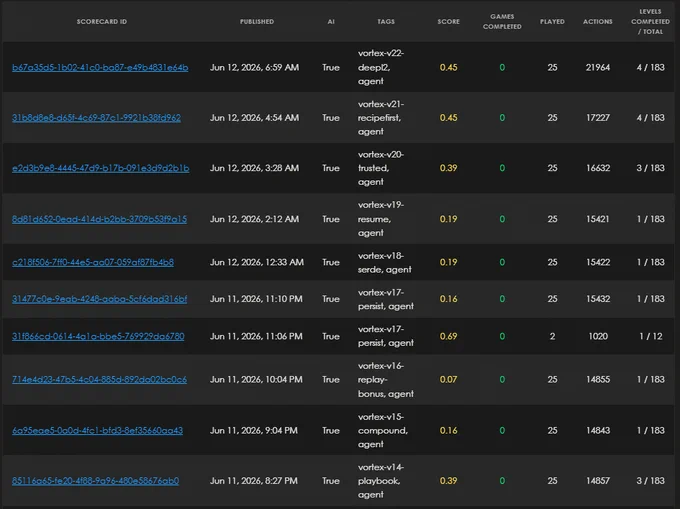Click the score value 0.69
This screenshot has height=509, width=680.
pyautogui.click(x=448, y=336)
